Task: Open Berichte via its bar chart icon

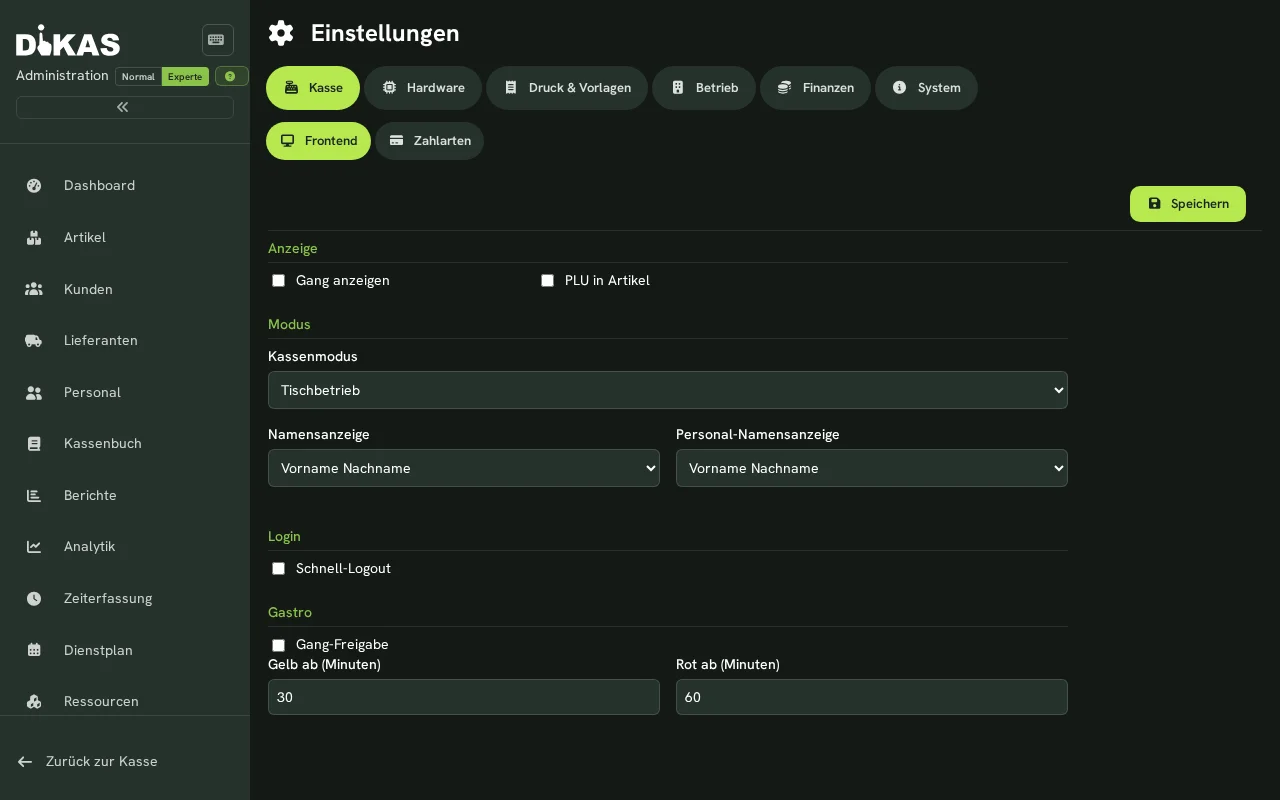Action: tap(34, 495)
